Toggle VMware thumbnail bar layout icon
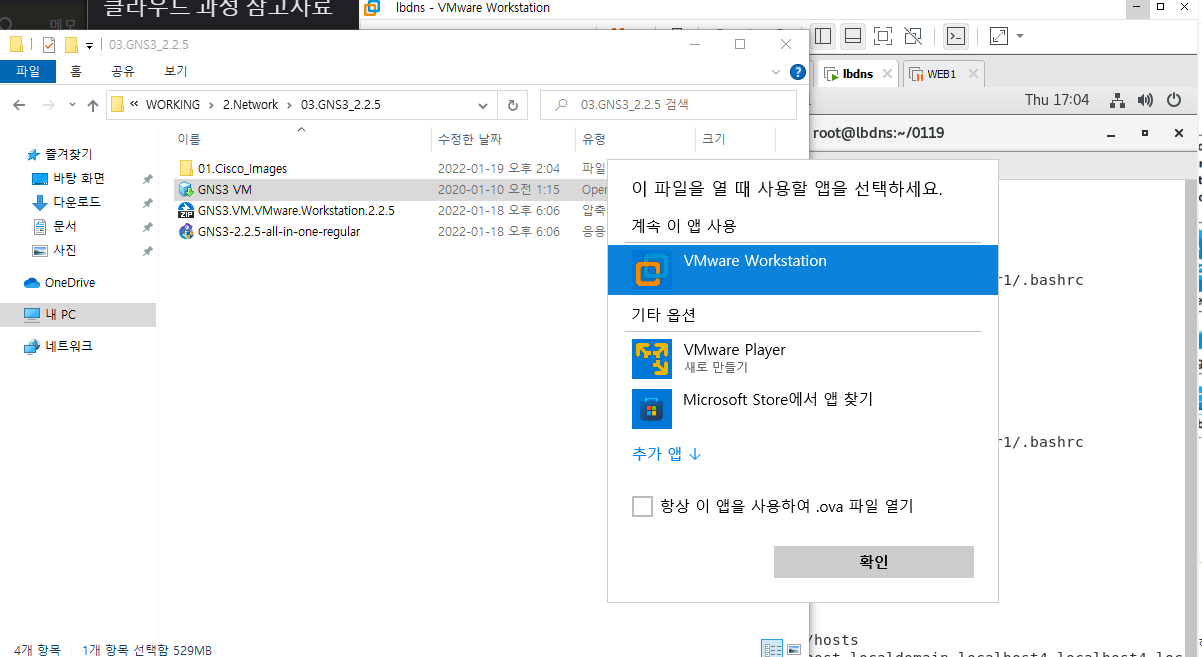Viewport: 1202px width, 657px height. (x=853, y=36)
